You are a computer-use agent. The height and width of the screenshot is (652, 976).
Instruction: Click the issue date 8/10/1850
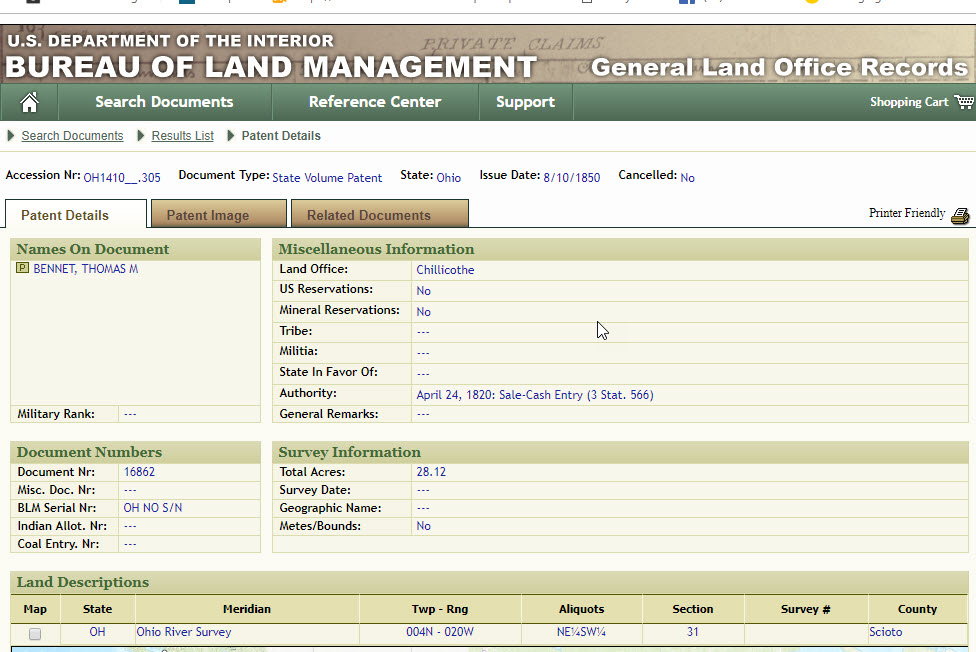click(x=572, y=177)
